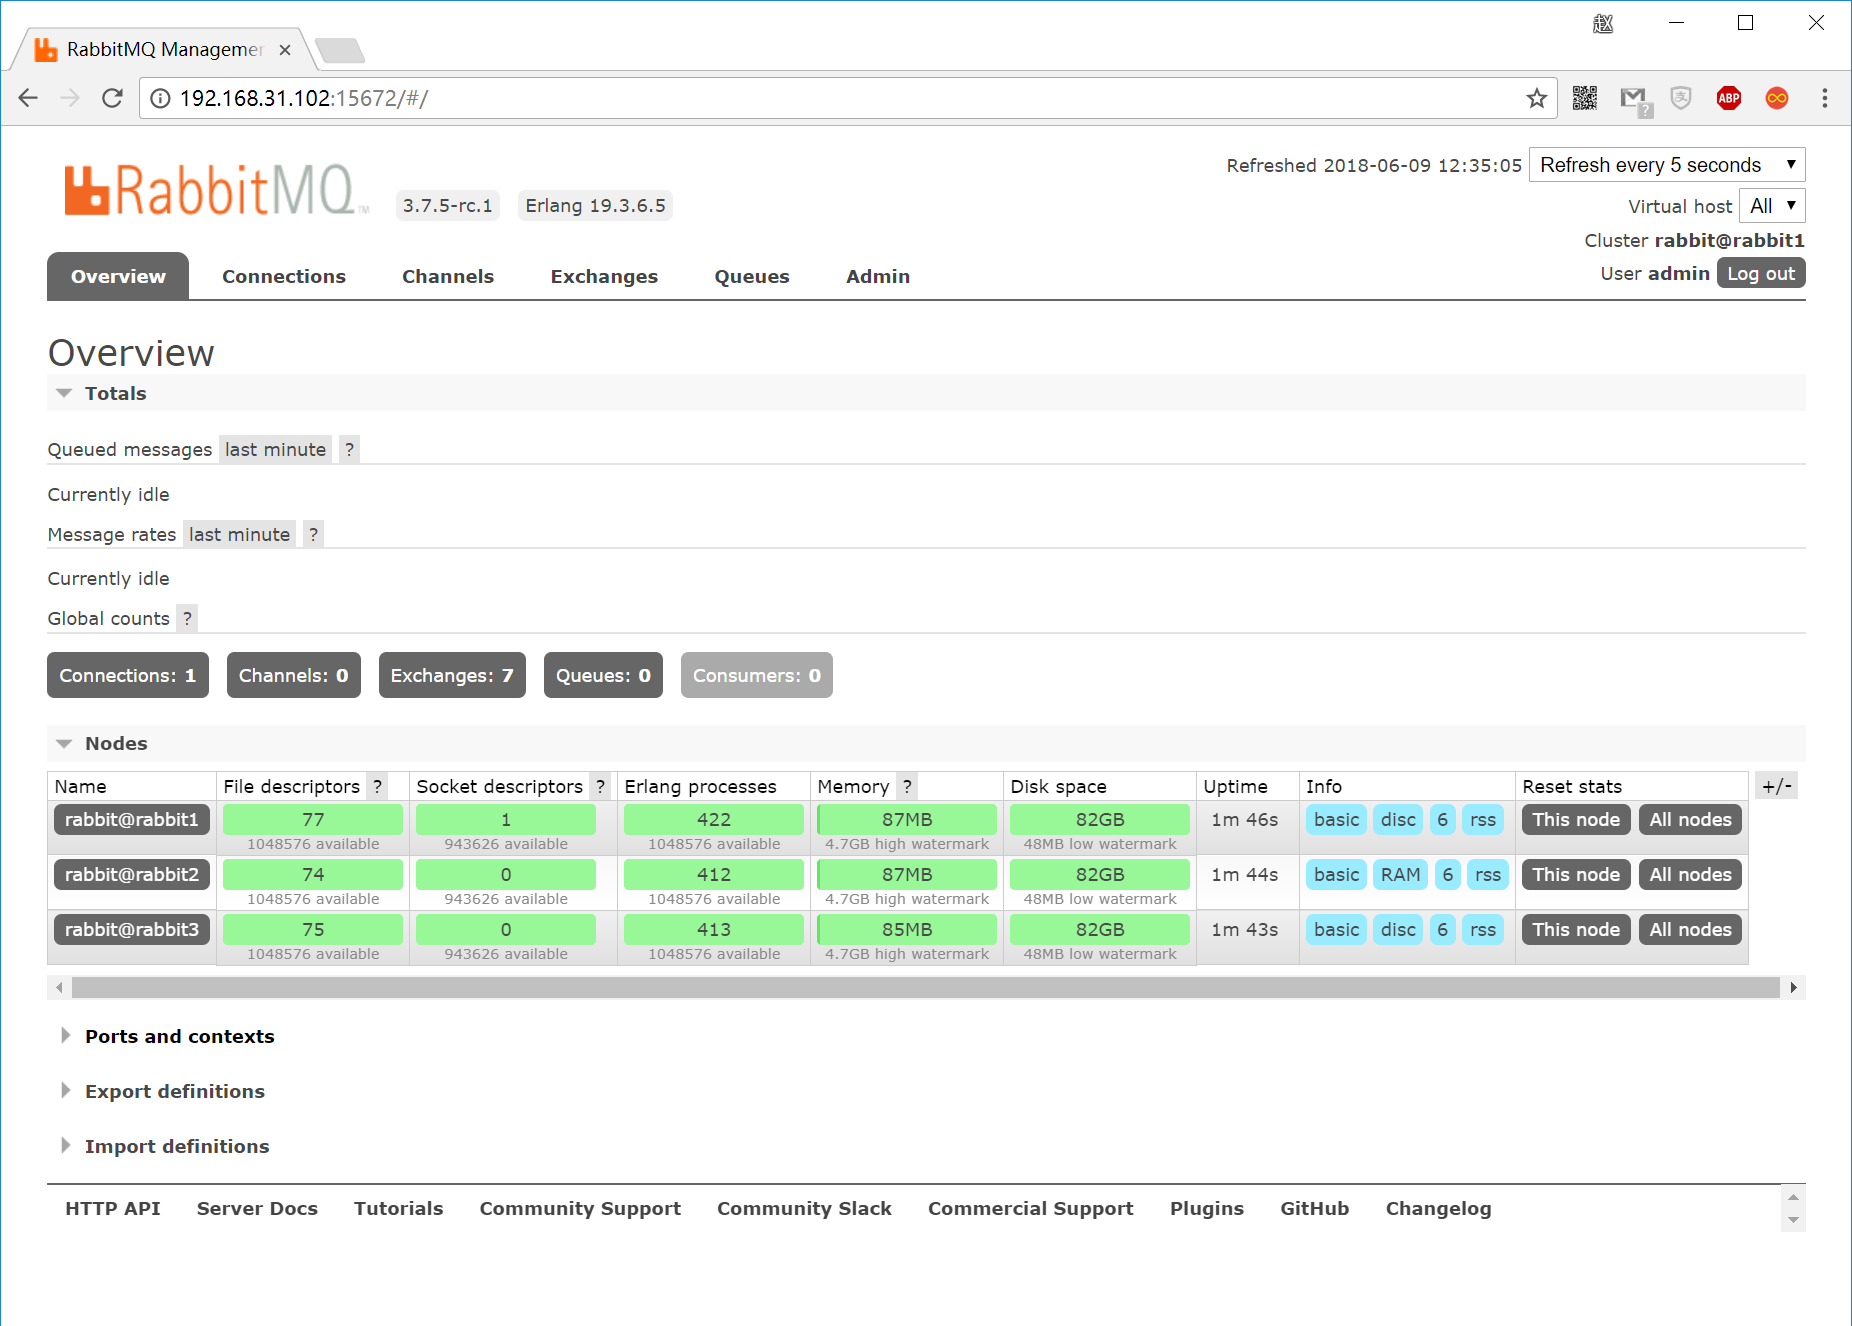
Task: Open the refresh interval dropdown
Action: coord(1667,165)
